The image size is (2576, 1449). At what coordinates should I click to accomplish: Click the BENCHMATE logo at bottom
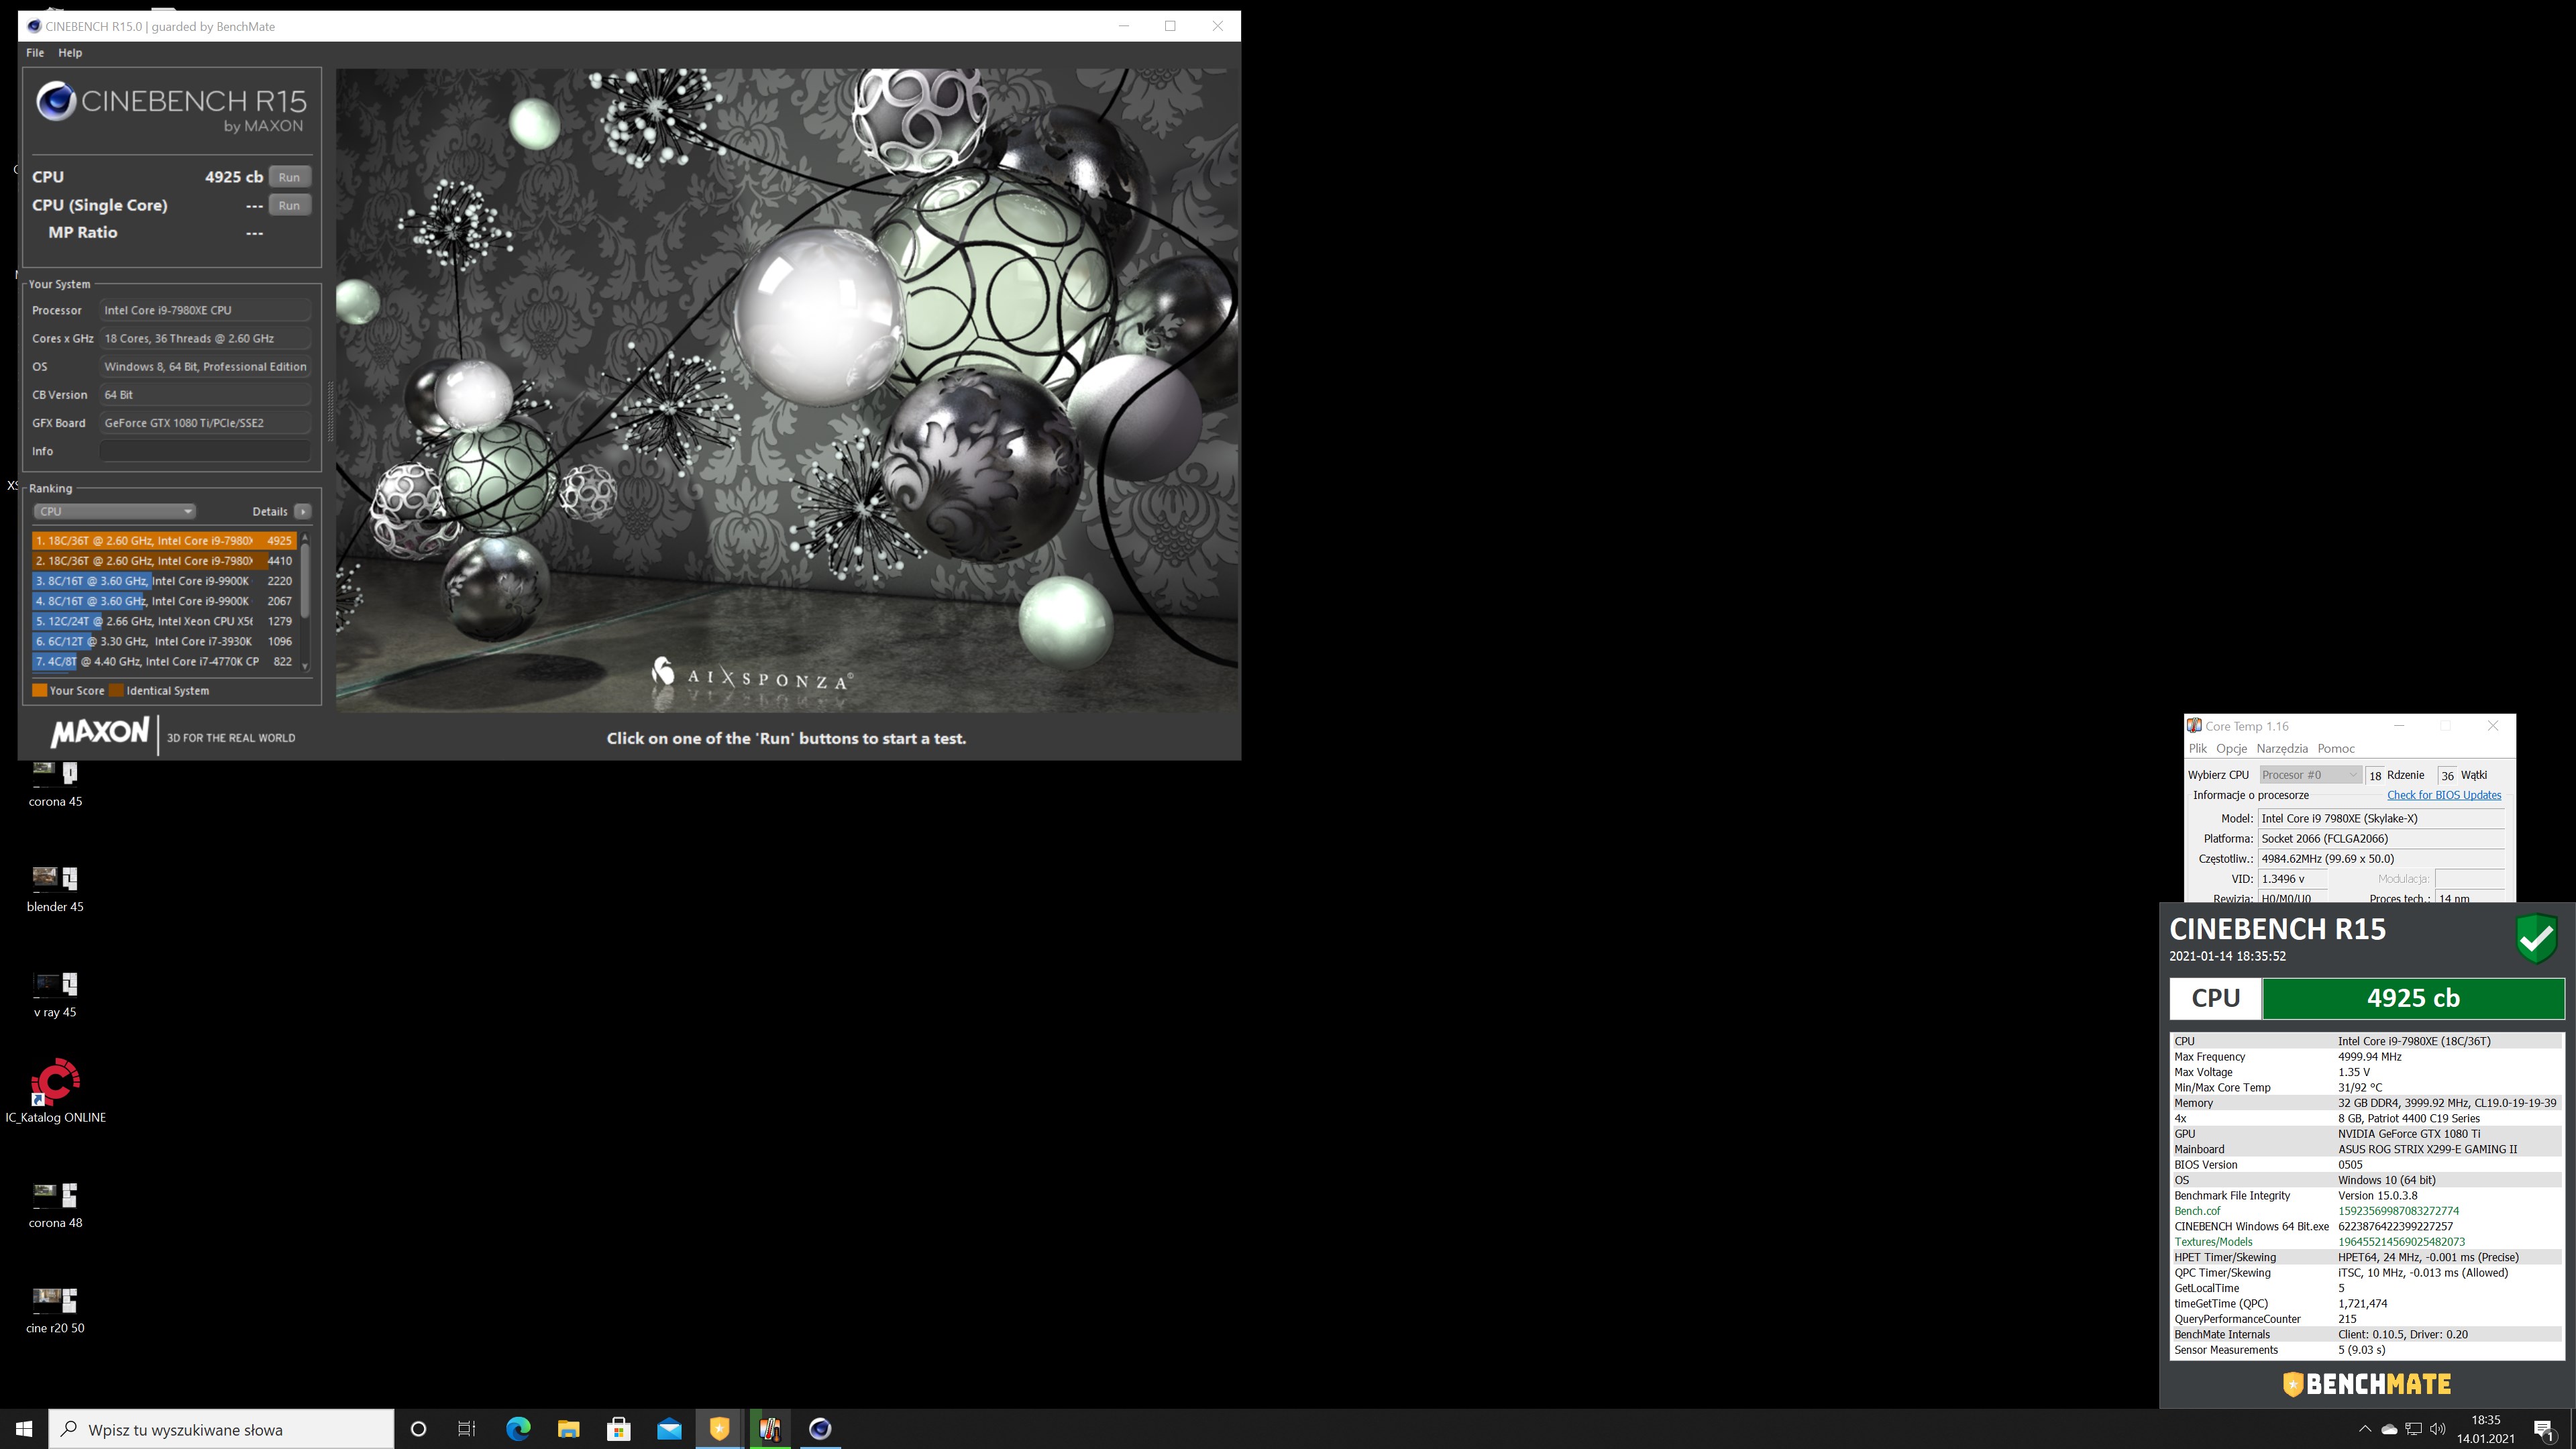2367,1384
